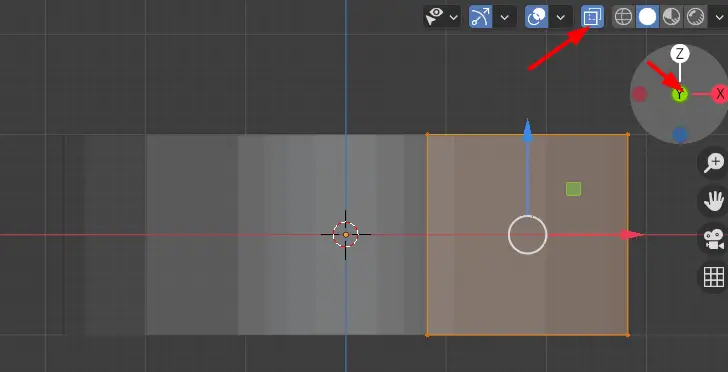Toggle viewport overlays button
728x372 pixels.
point(536,17)
